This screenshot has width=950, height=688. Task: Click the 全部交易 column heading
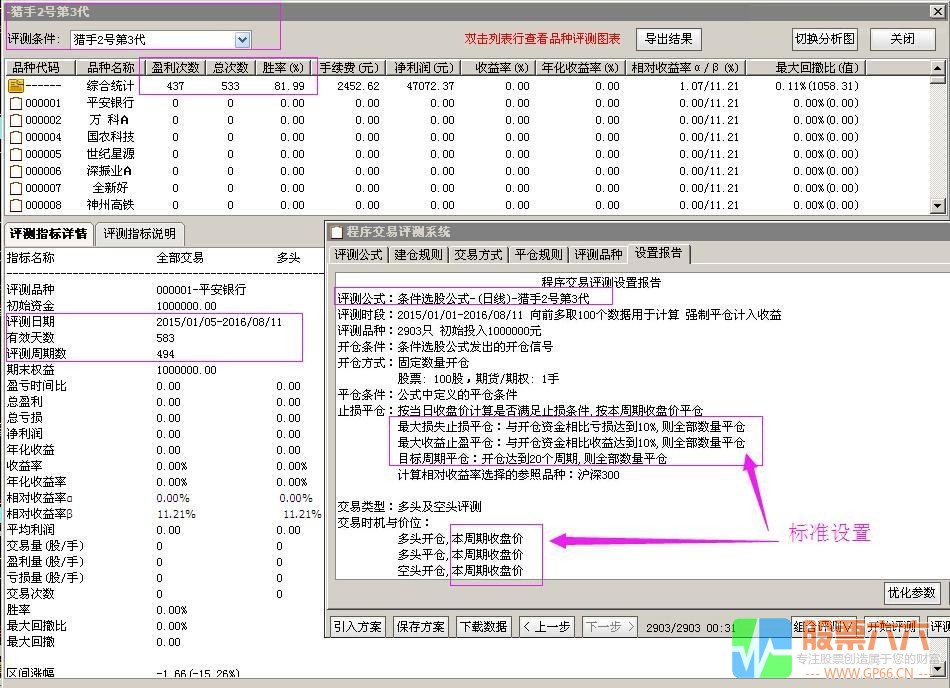pos(180,258)
